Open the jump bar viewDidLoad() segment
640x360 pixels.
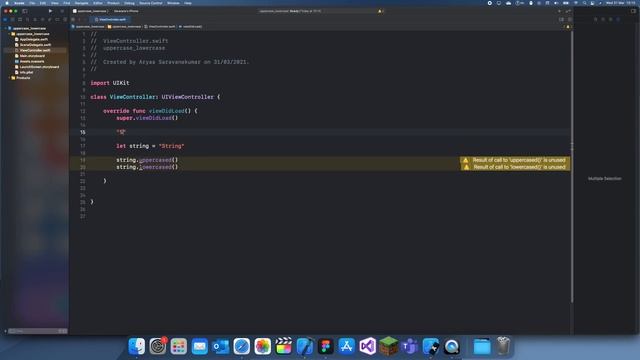pos(191,27)
